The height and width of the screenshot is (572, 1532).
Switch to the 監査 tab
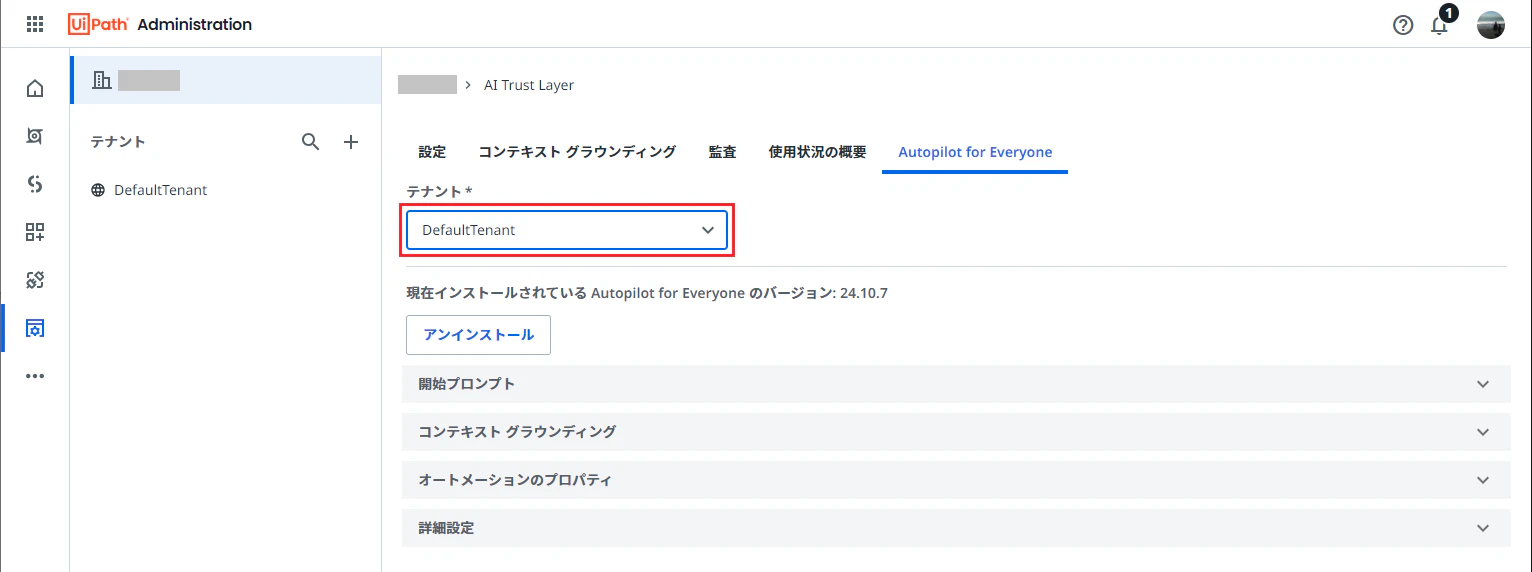[722, 152]
